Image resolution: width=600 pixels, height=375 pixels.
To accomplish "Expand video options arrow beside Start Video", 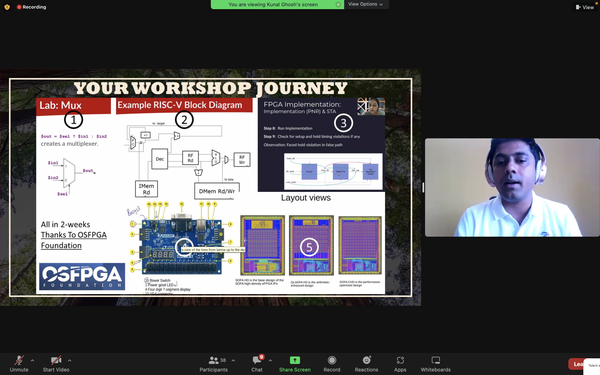I will pyautogui.click(x=69, y=360).
